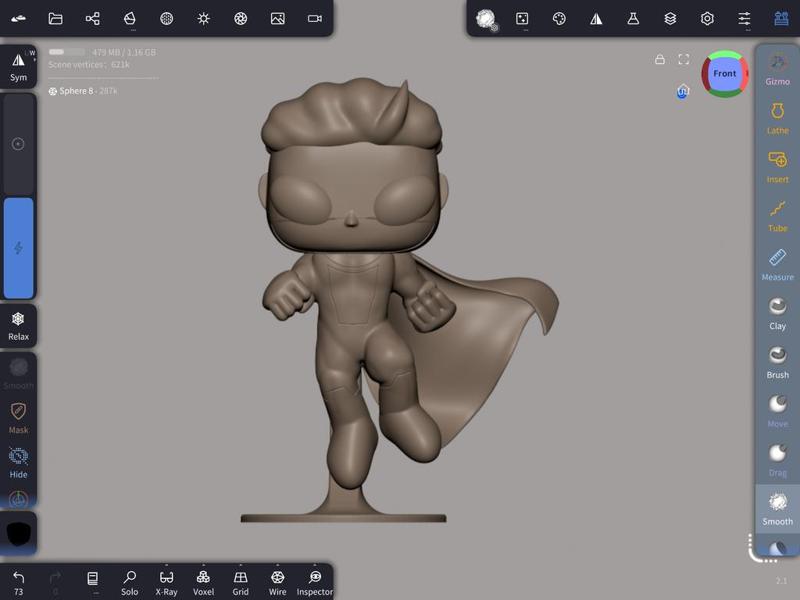Image resolution: width=800 pixels, height=600 pixels.
Task: Open the Symmetry menu in top toolbar
Action: point(596,19)
